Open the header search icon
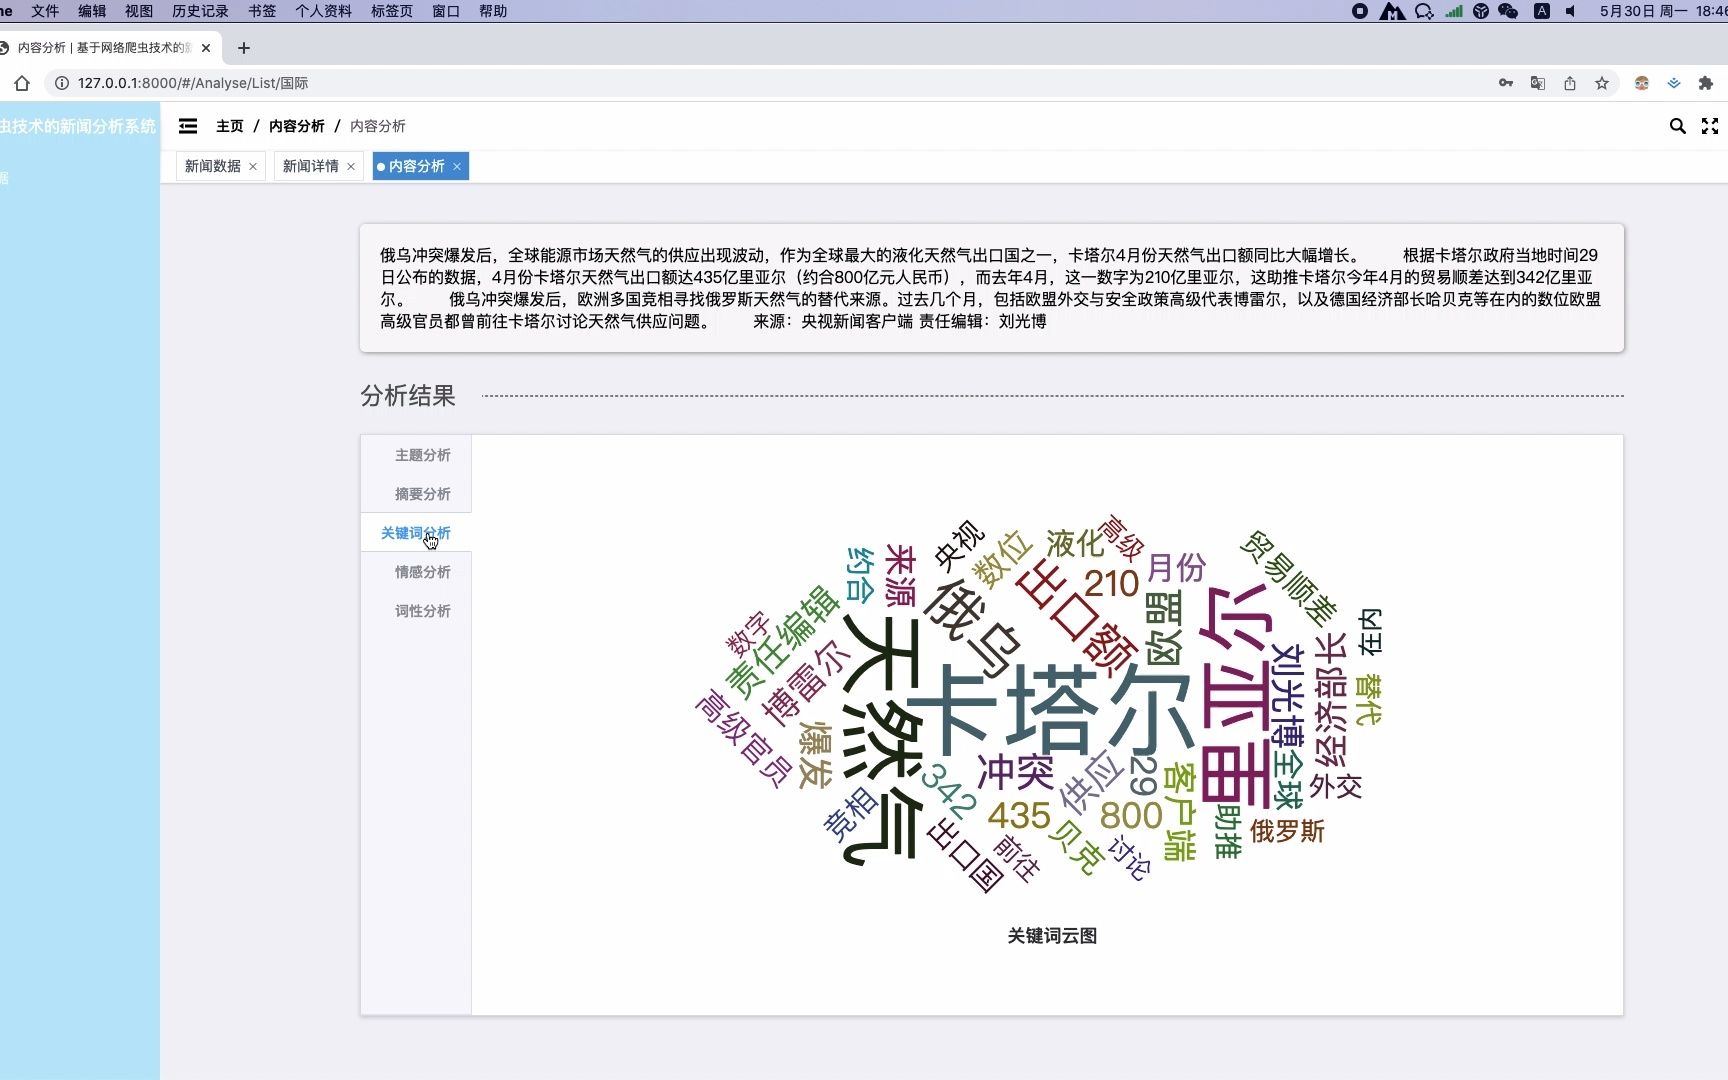The image size is (1728, 1080). coord(1677,126)
